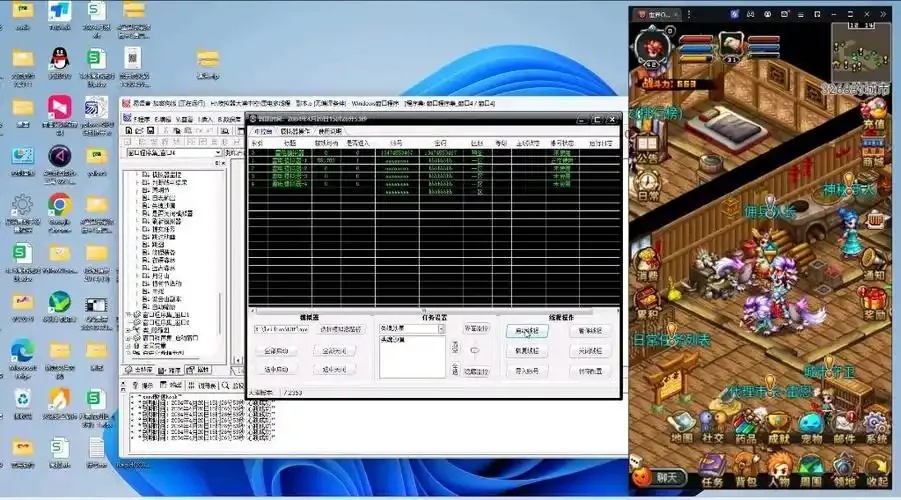Open the 周围 nearby icon
901x500 pixels.
click(811, 470)
